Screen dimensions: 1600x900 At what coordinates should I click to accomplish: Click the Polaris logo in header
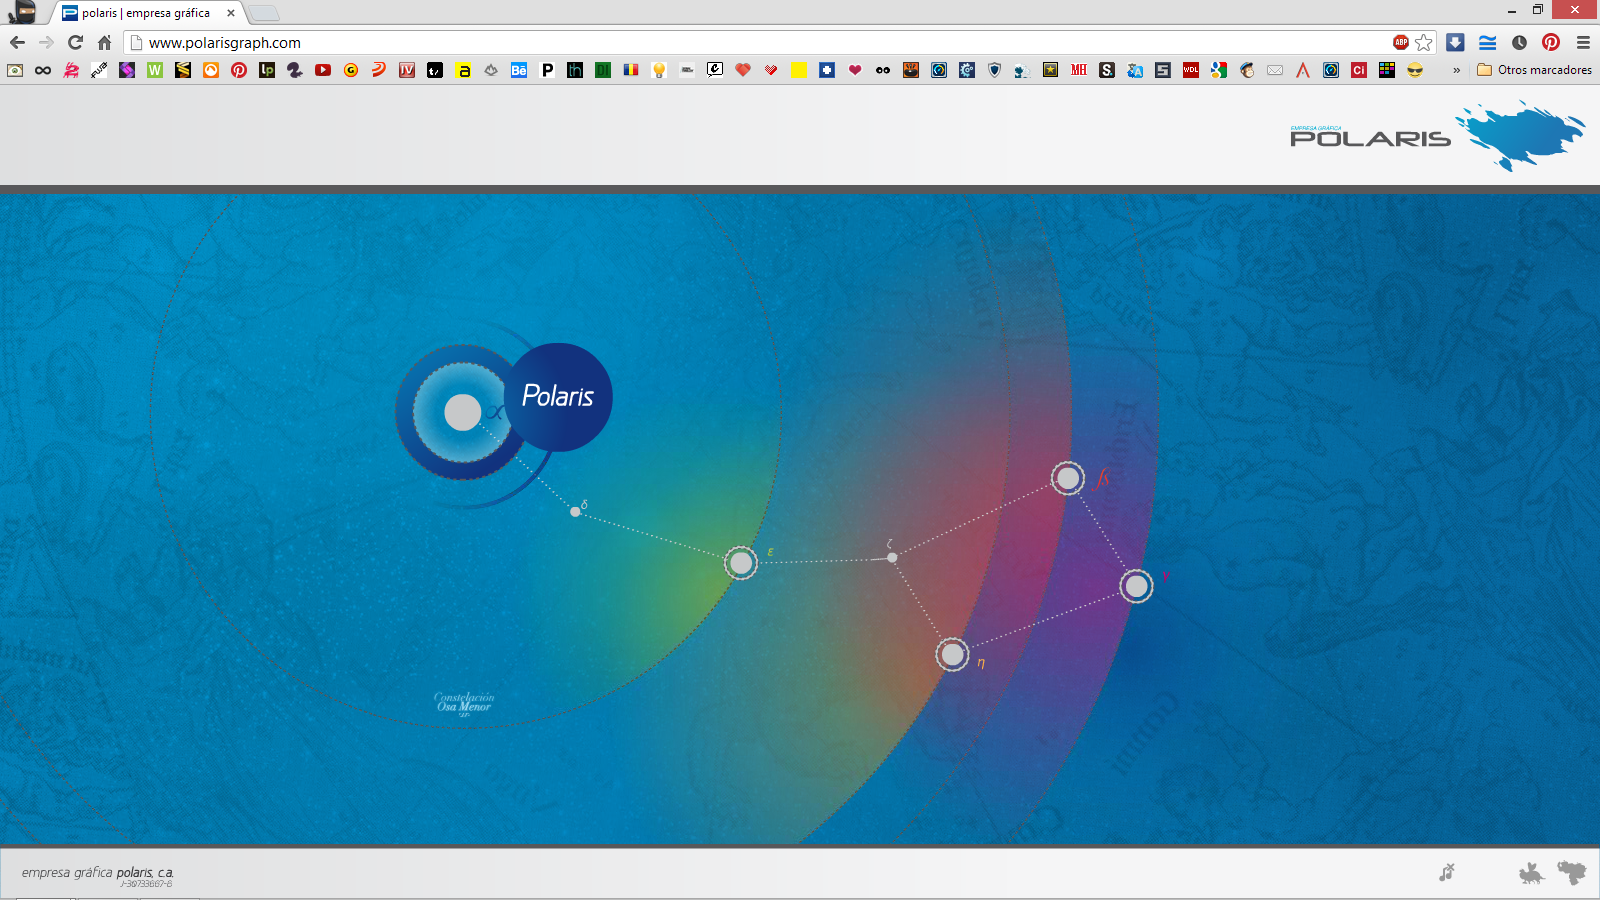point(1437,136)
